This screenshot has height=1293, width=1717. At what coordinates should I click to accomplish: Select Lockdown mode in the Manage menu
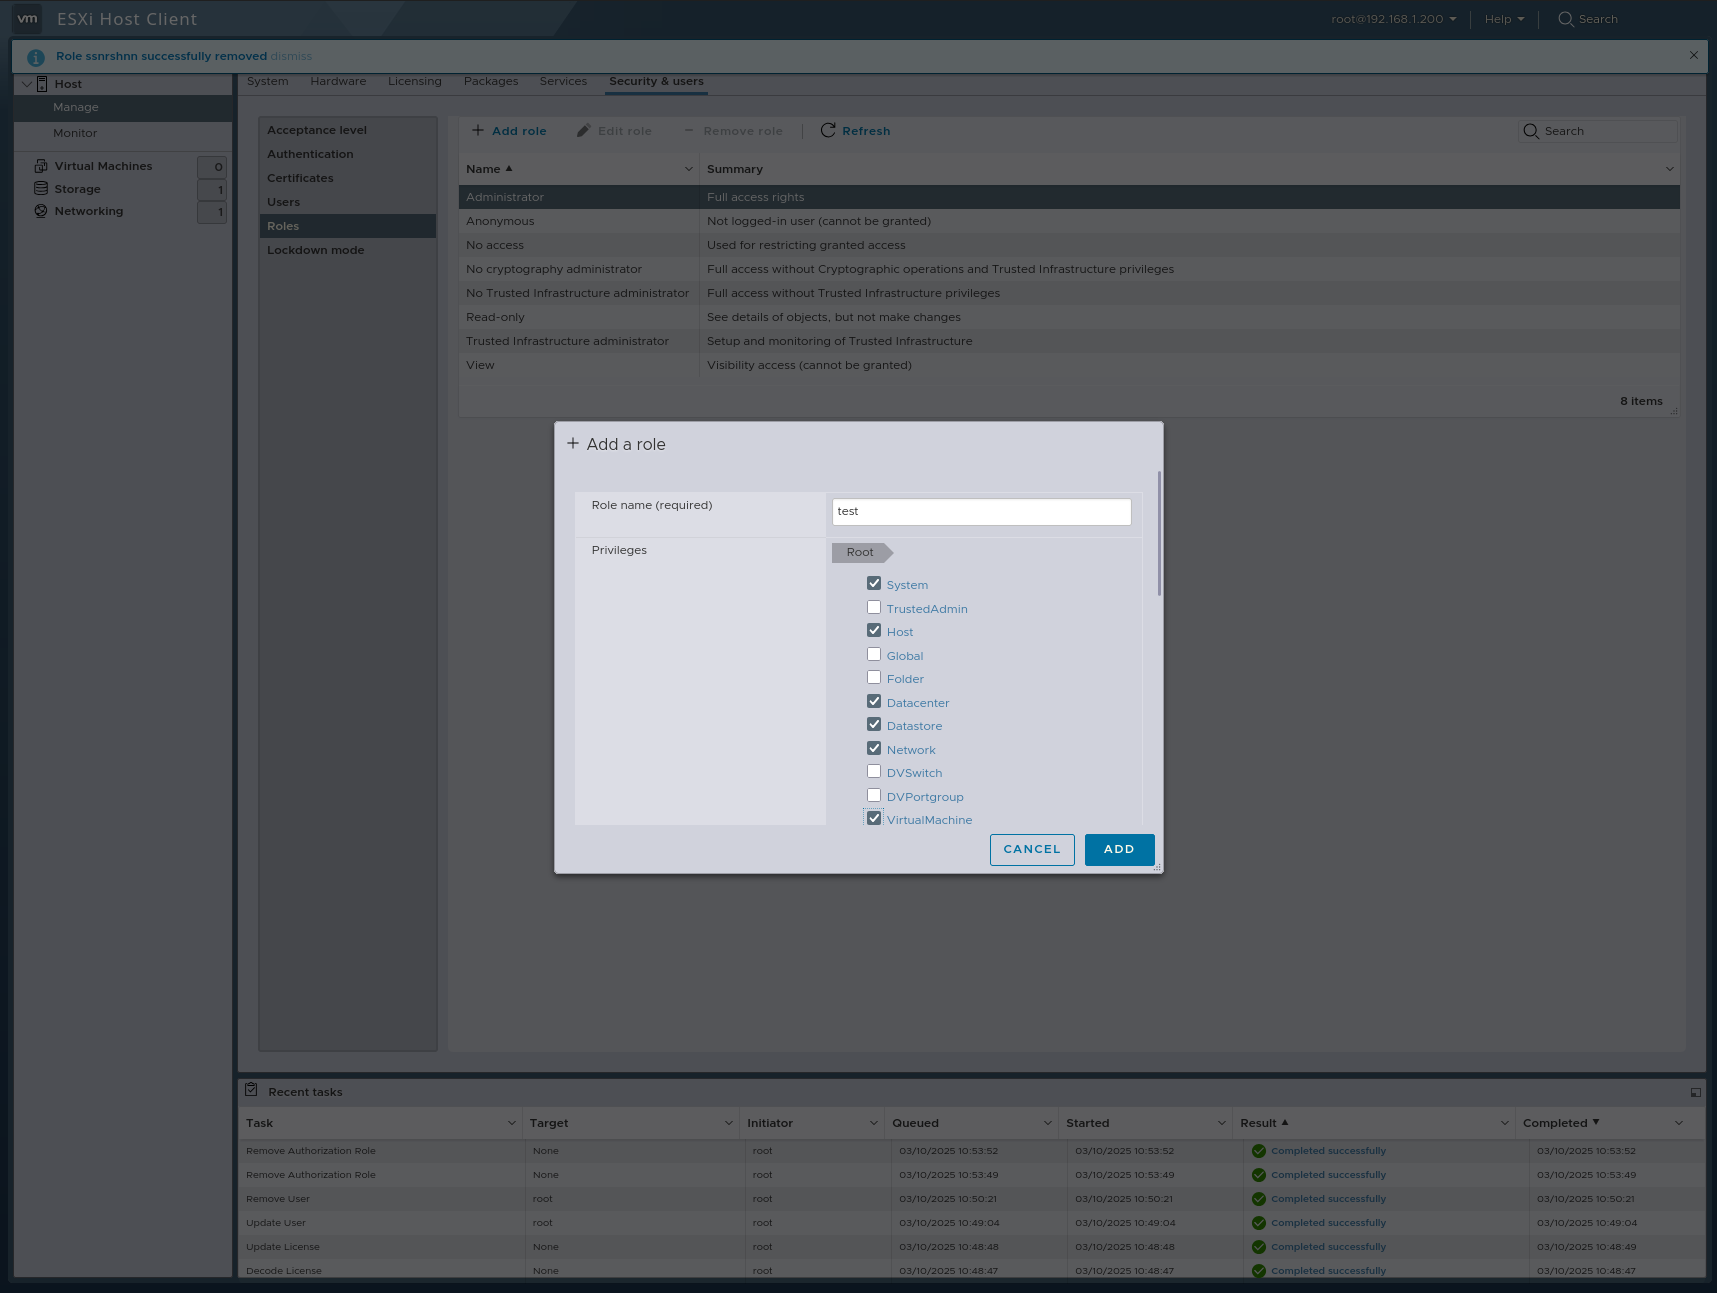315,250
